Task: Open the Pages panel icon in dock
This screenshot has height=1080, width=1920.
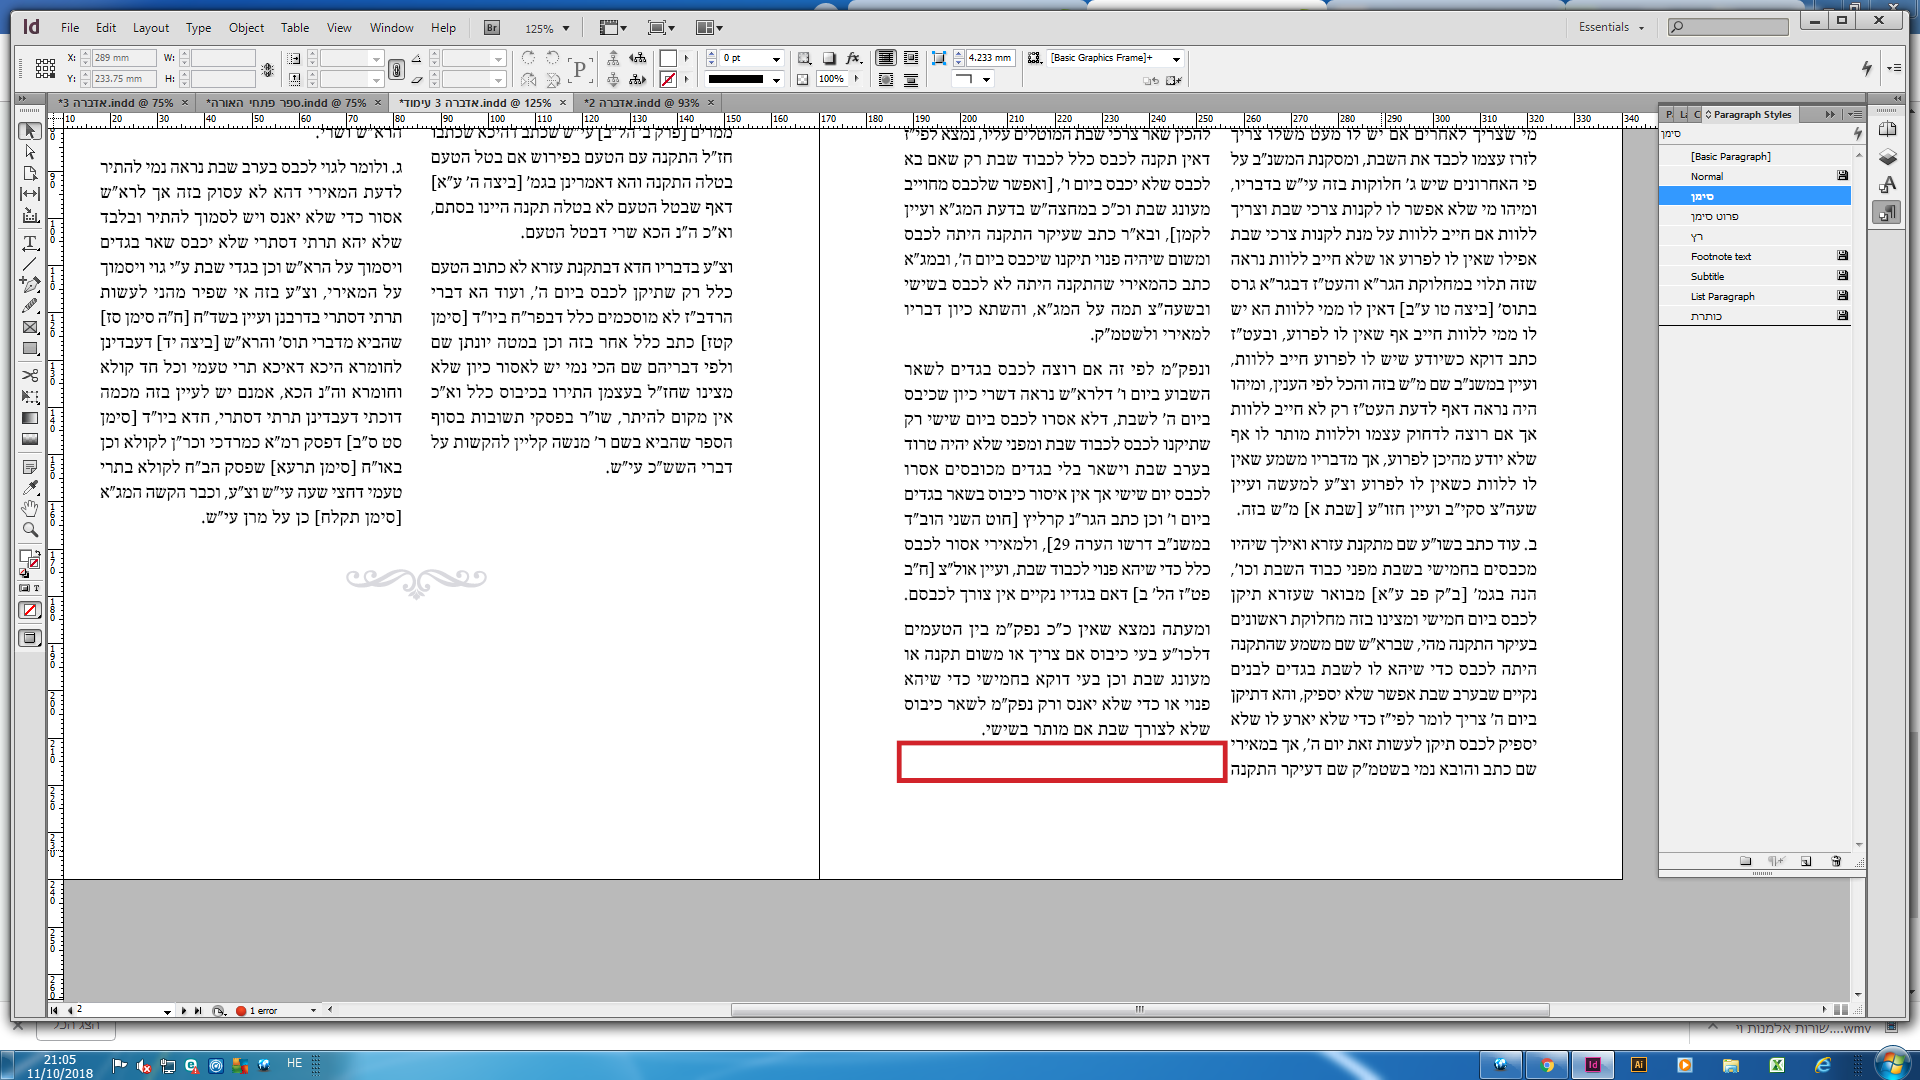Action: pyautogui.click(x=1887, y=129)
